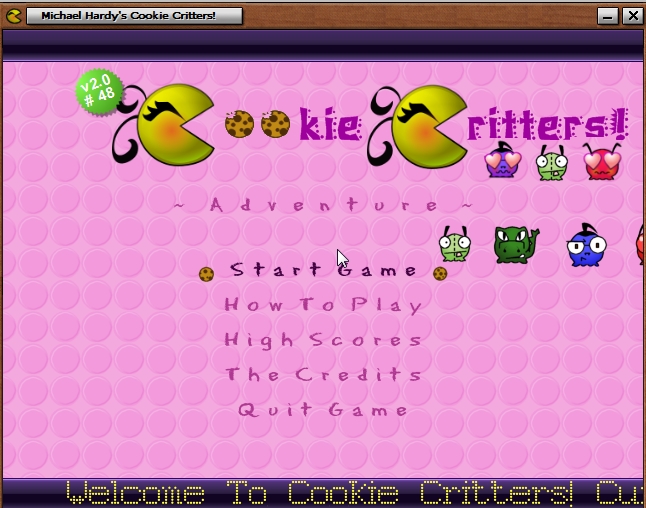Click the dark green dragon critter
646x508 pixels.
516,245
